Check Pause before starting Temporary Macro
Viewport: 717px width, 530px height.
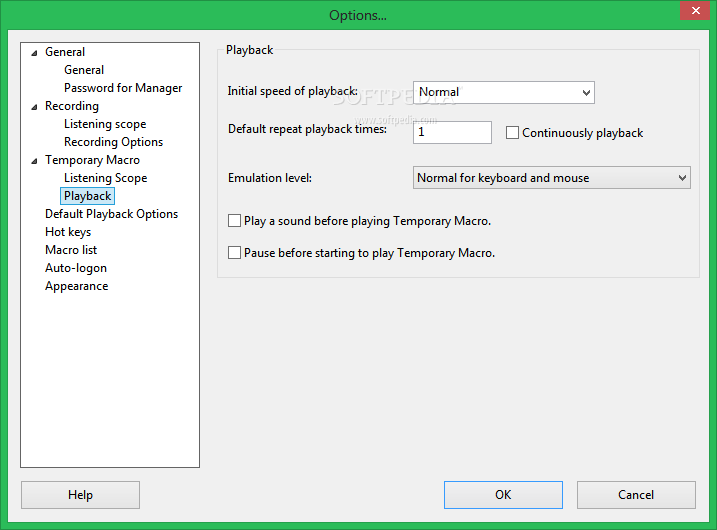coord(235,253)
